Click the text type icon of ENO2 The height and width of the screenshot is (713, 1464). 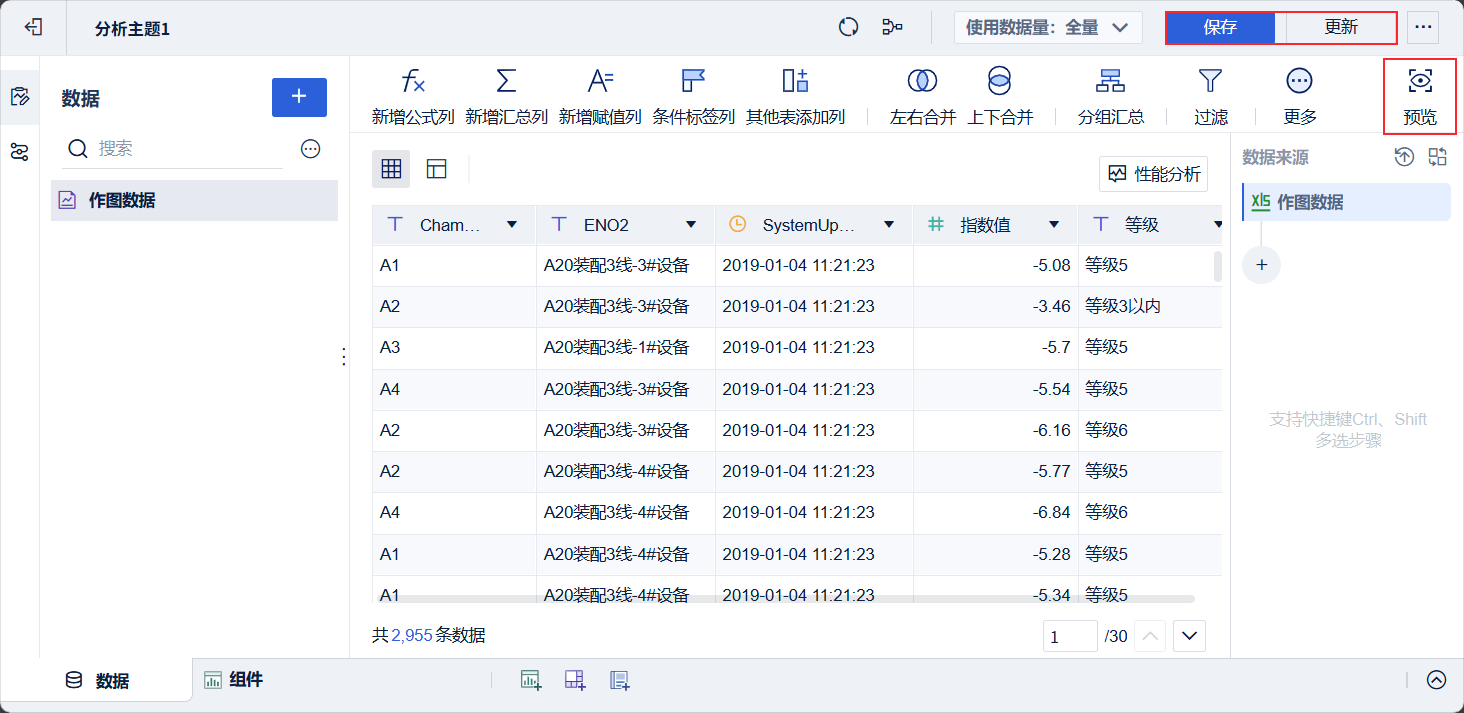560,225
